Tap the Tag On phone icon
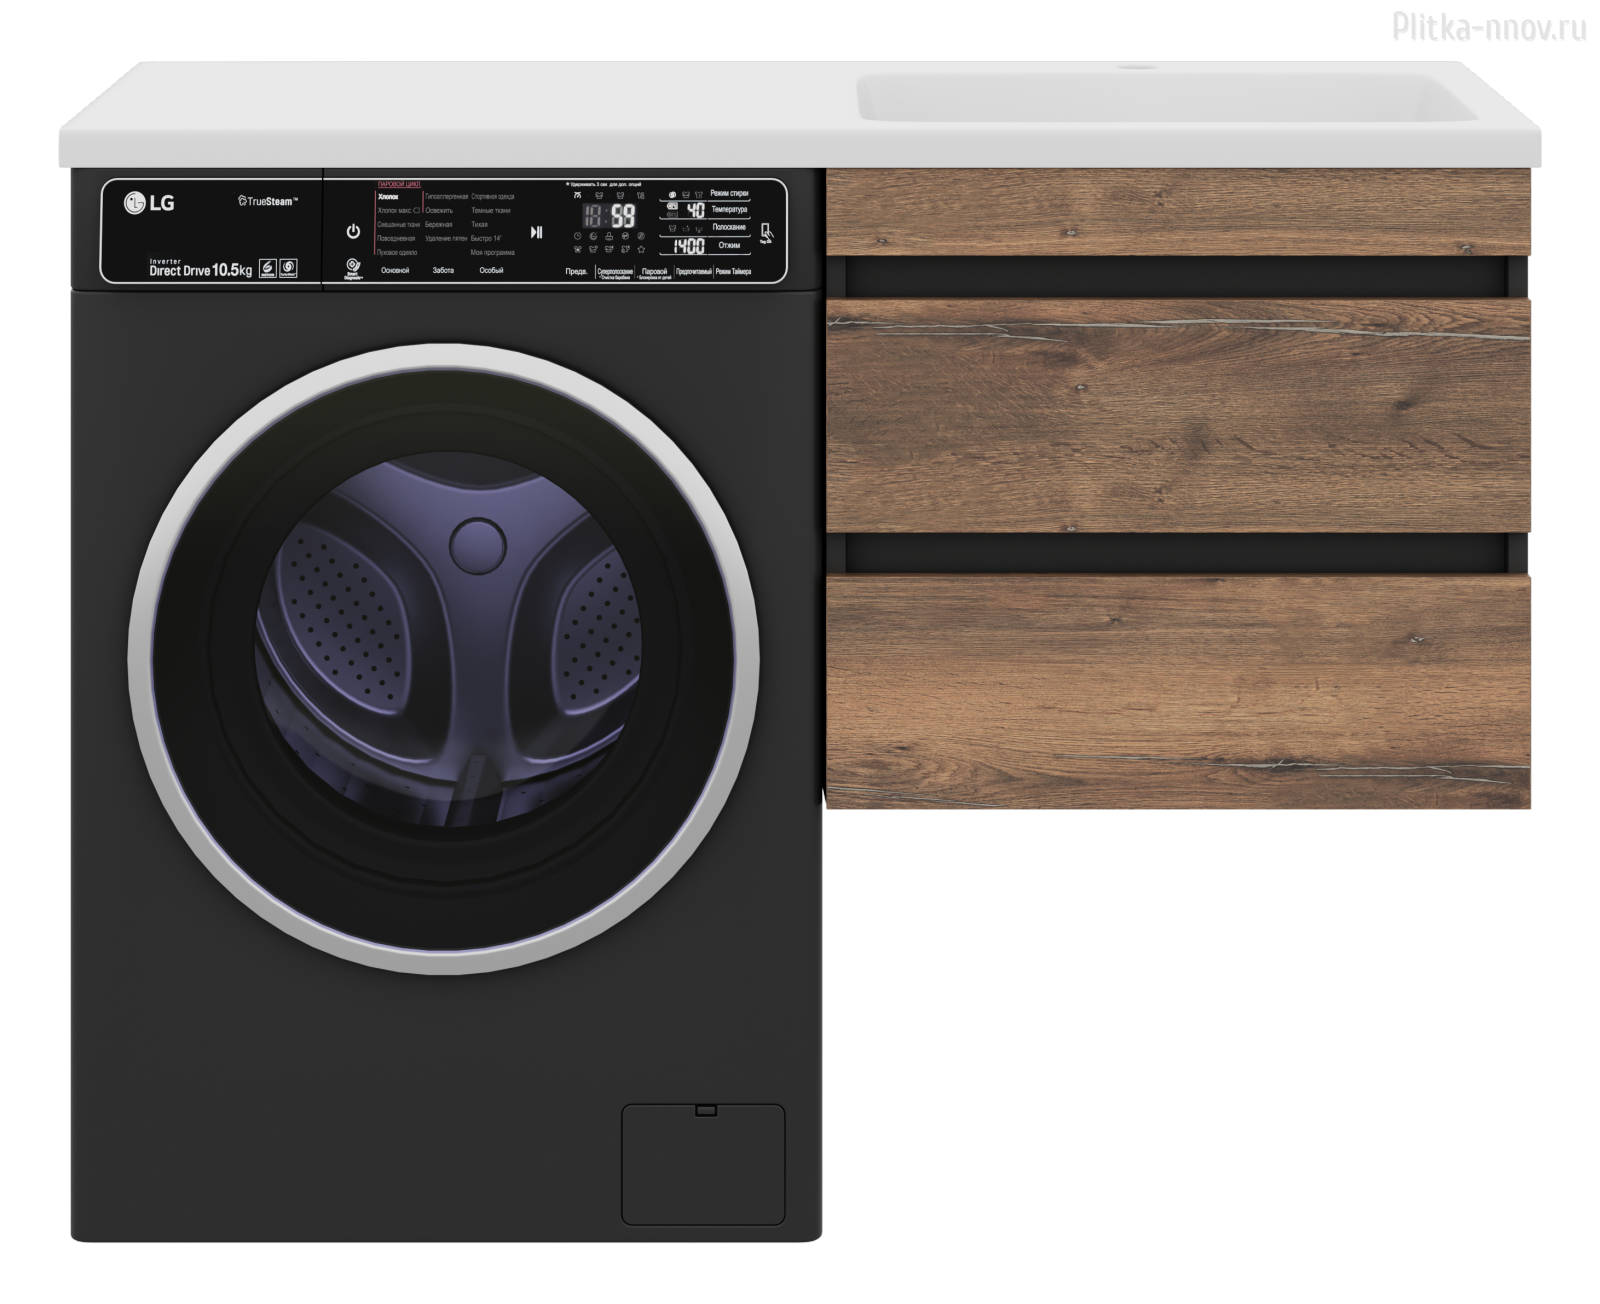This screenshot has width=1600, height=1304. [766, 232]
